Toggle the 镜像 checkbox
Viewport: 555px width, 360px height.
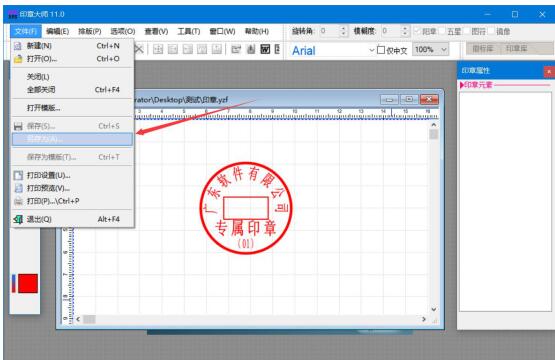[491, 31]
